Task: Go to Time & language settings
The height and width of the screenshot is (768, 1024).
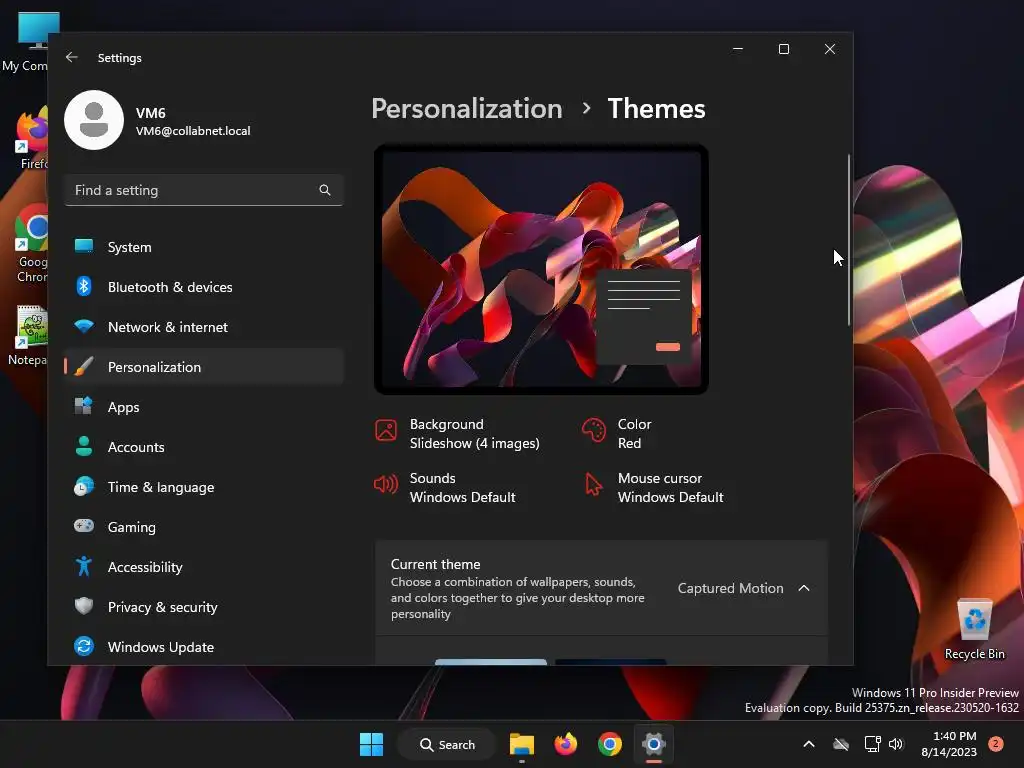Action: click(204, 487)
